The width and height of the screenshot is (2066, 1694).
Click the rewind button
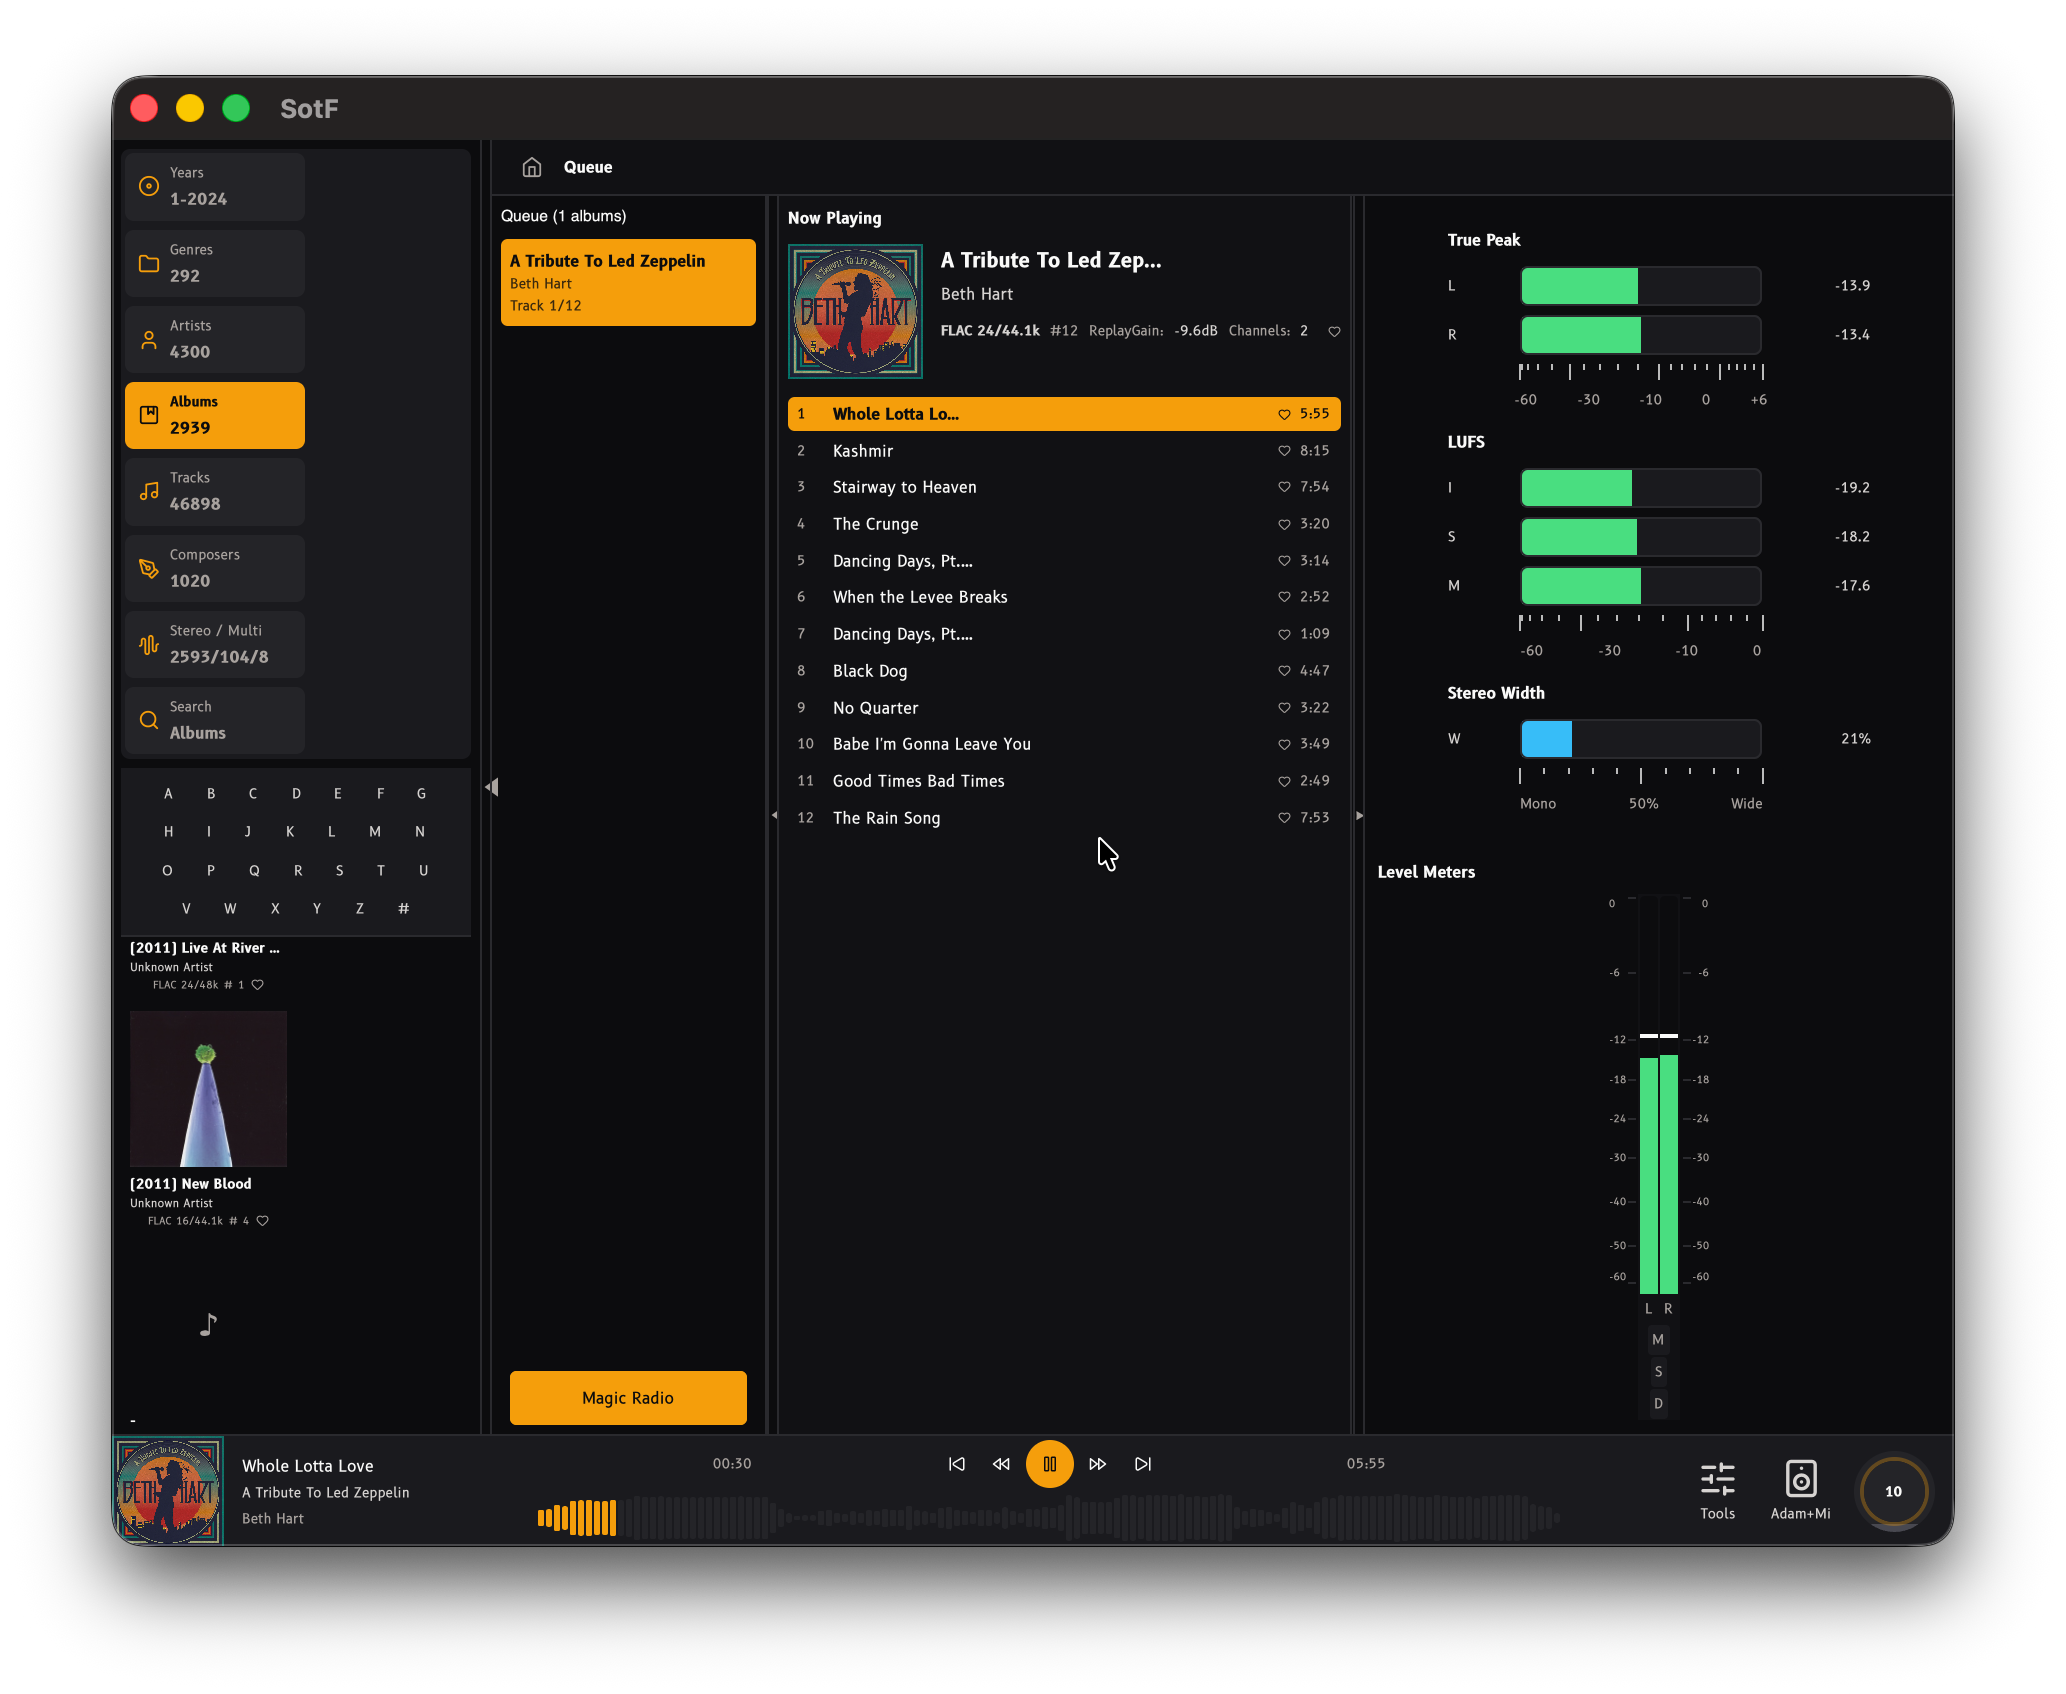click(x=1001, y=1464)
